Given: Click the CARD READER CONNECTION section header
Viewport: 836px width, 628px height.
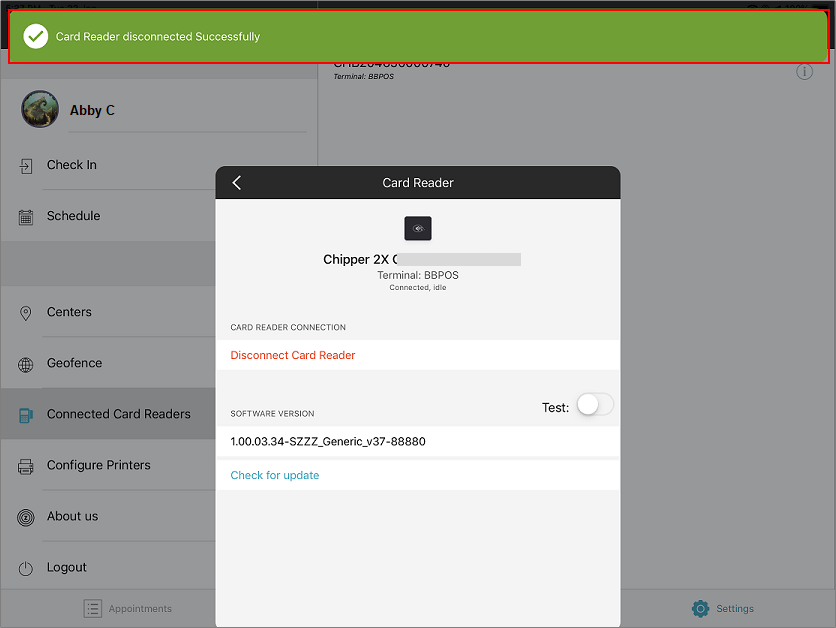Looking at the screenshot, I should click(x=288, y=327).
